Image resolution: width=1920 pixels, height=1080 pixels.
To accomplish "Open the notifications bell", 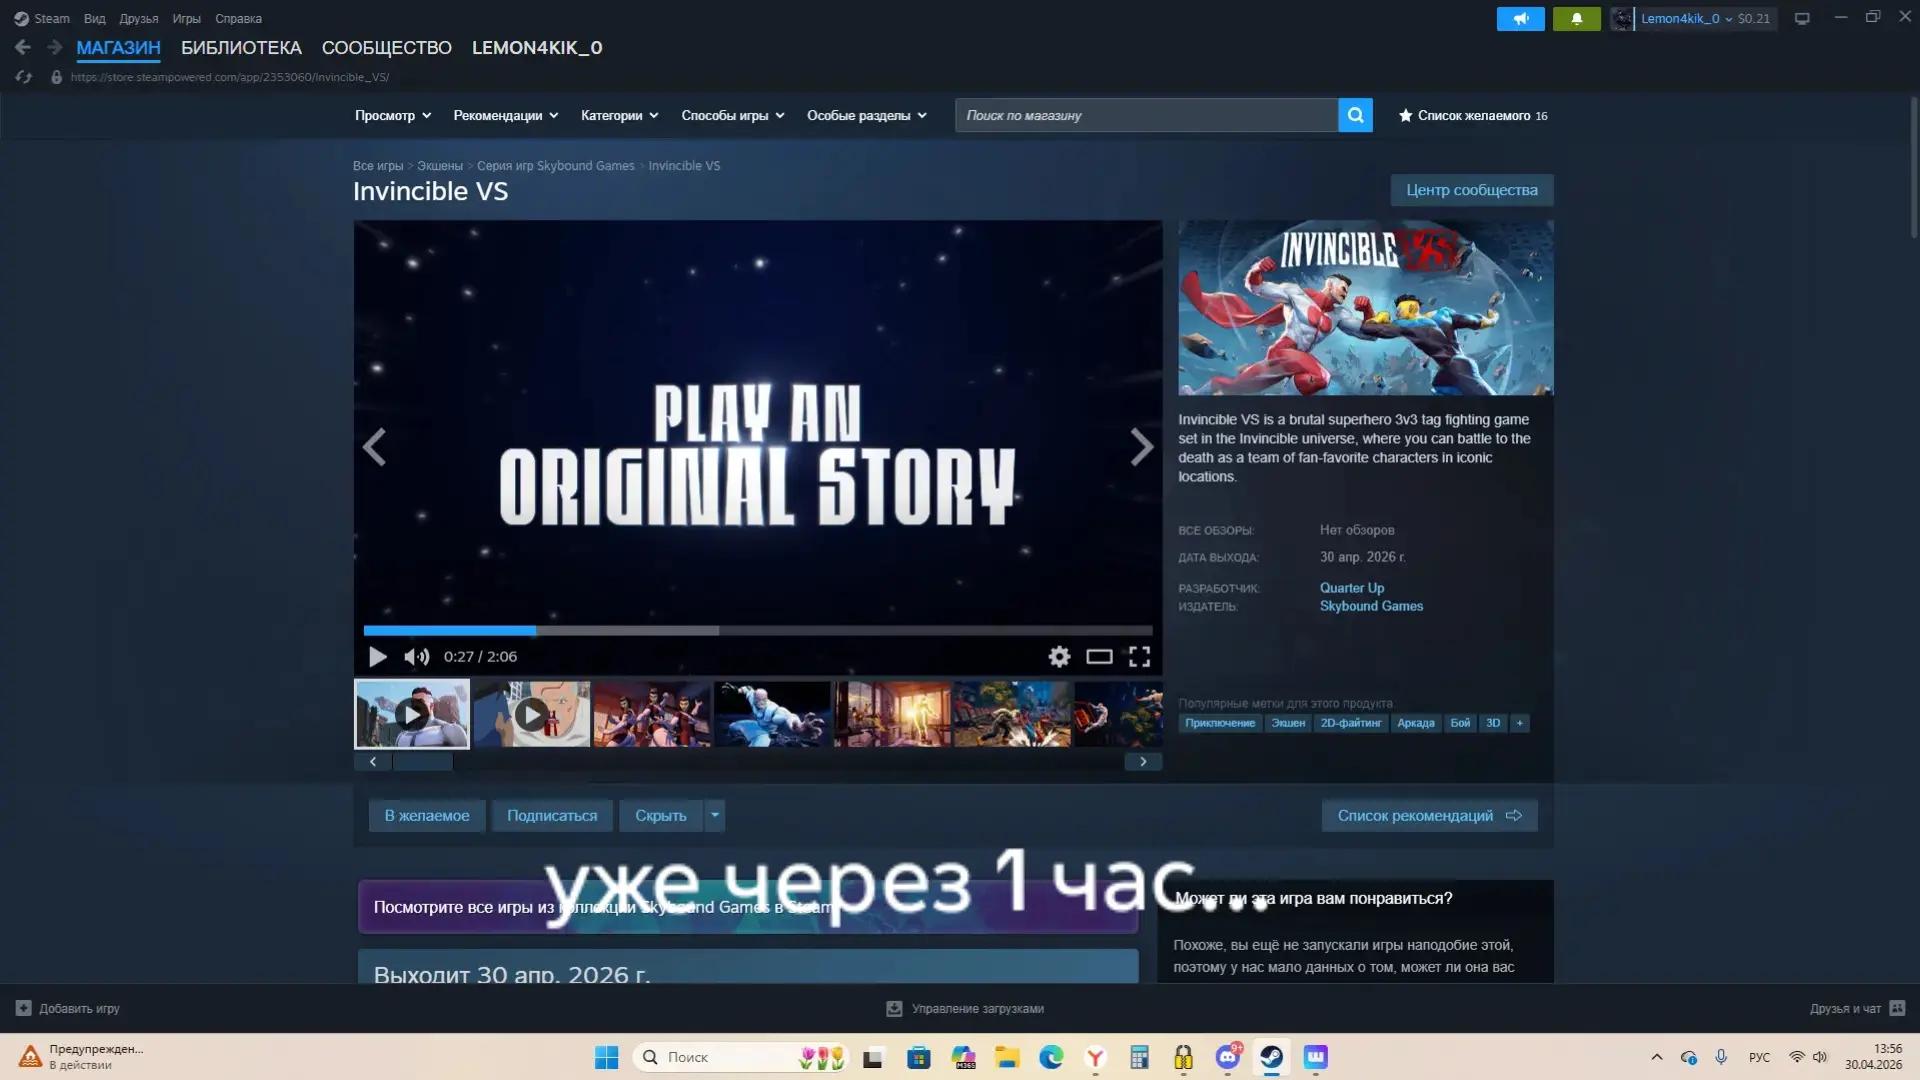I will (x=1577, y=18).
